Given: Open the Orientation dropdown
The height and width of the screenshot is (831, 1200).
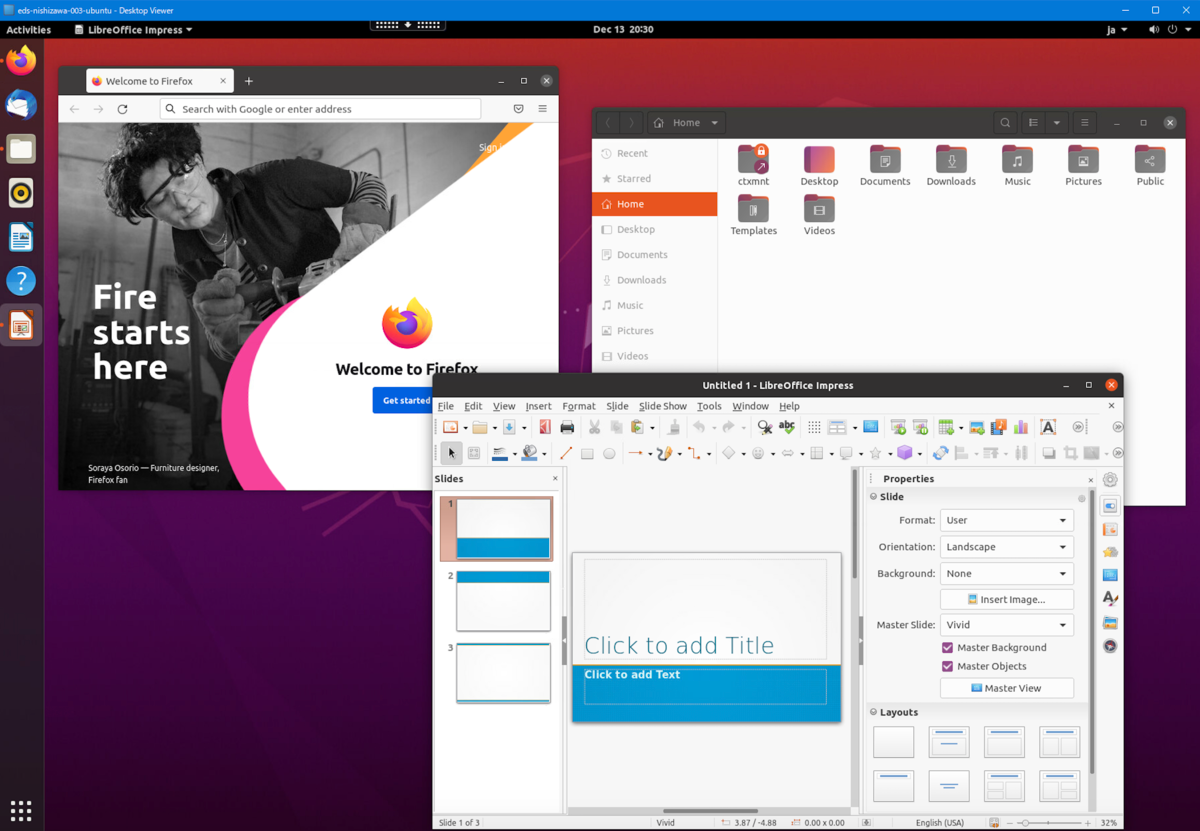Looking at the screenshot, I should (x=1006, y=547).
